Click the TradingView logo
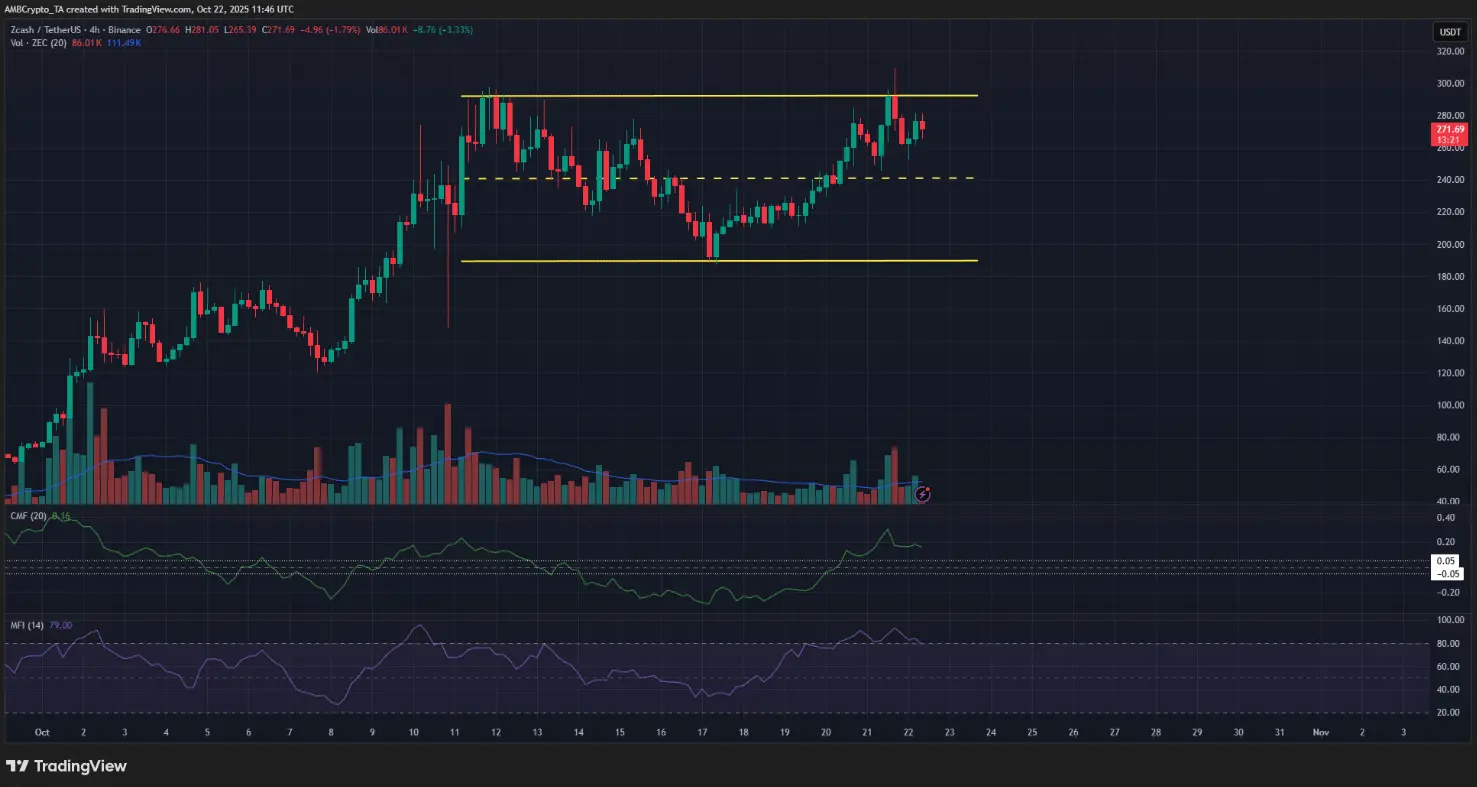The height and width of the screenshot is (787, 1477). coord(66,766)
